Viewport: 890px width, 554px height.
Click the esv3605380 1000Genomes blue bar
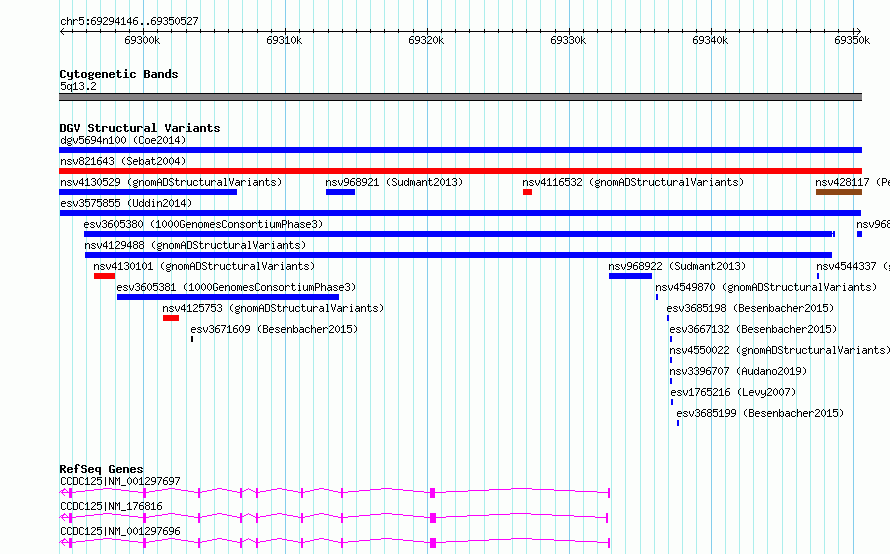pyautogui.click(x=459, y=234)
